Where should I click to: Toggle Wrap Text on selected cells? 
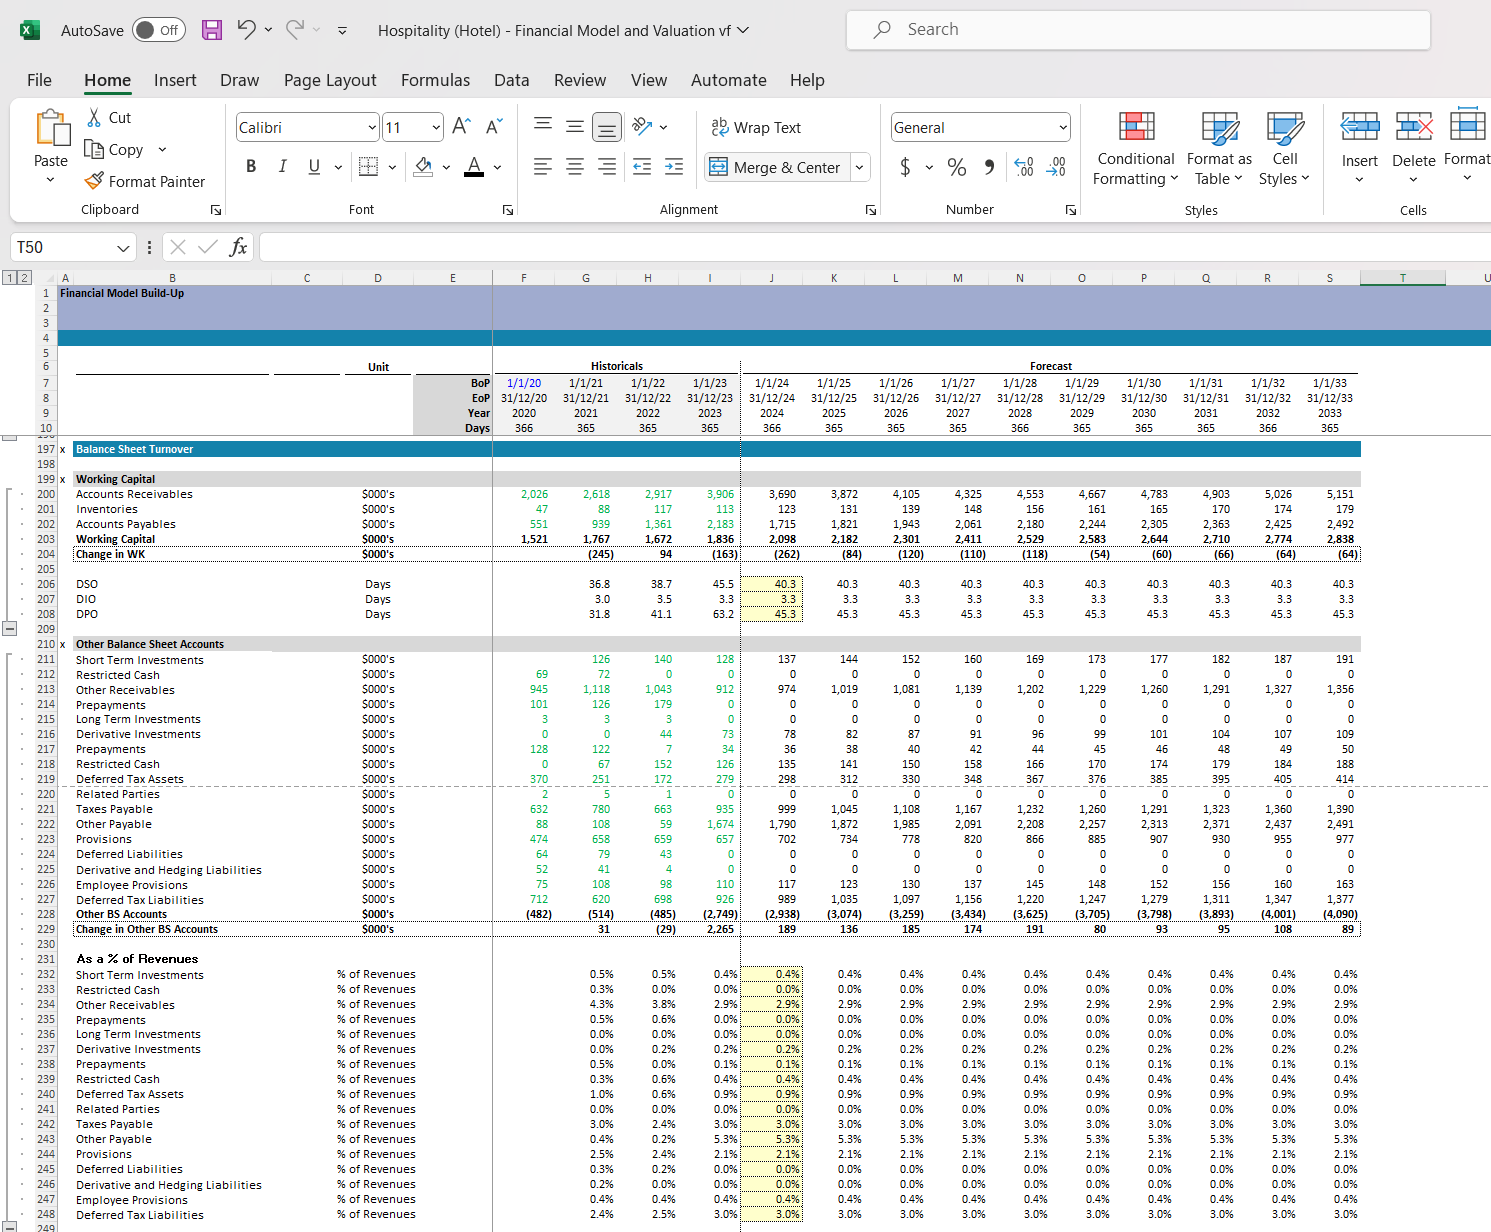click(756, 127)
